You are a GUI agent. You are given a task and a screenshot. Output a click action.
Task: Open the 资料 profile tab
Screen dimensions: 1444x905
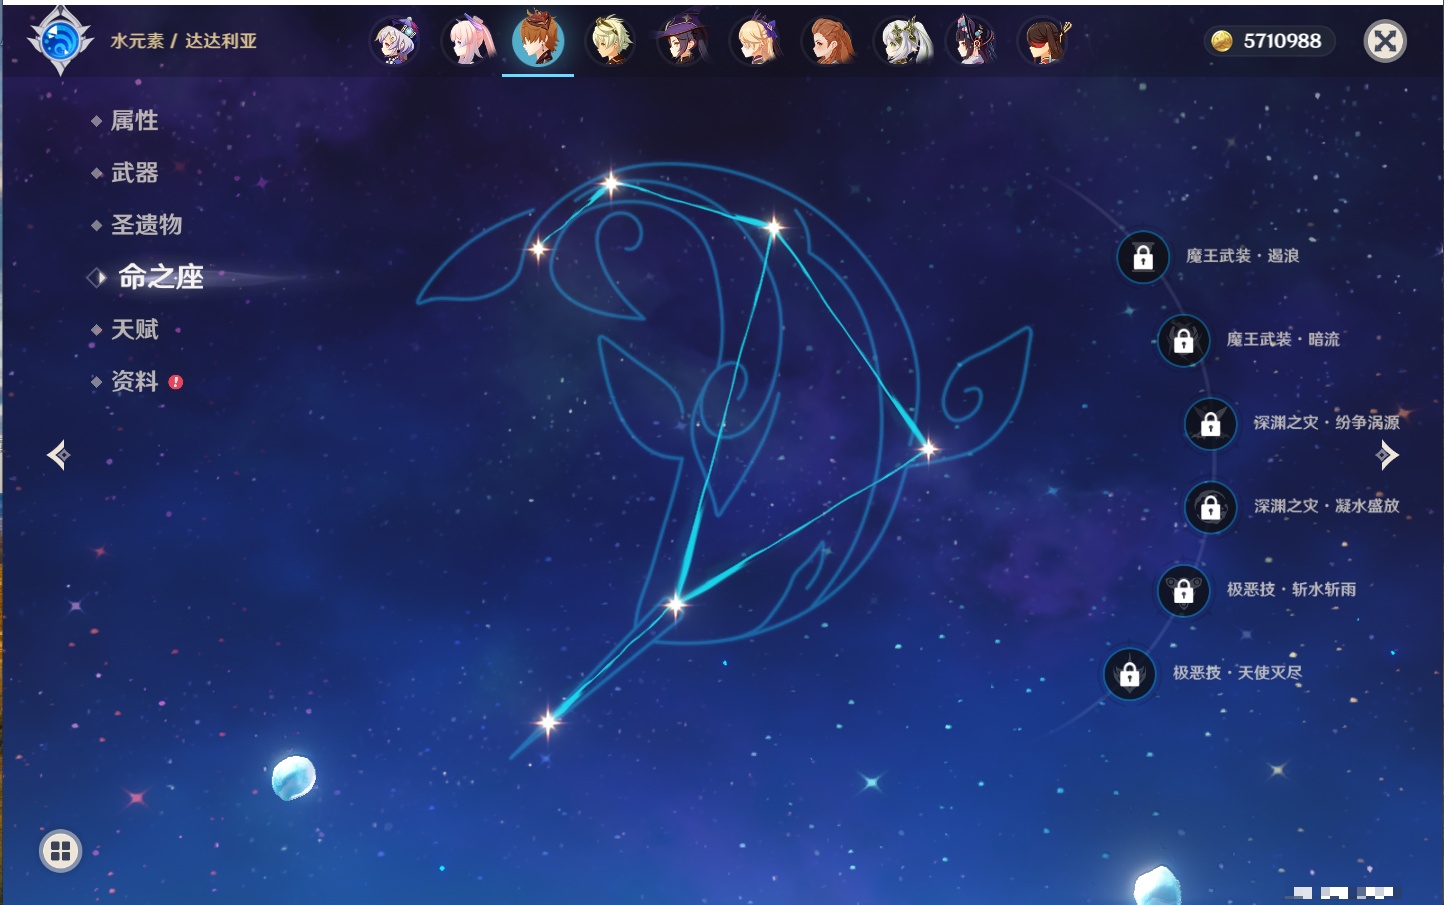[134, 381]
